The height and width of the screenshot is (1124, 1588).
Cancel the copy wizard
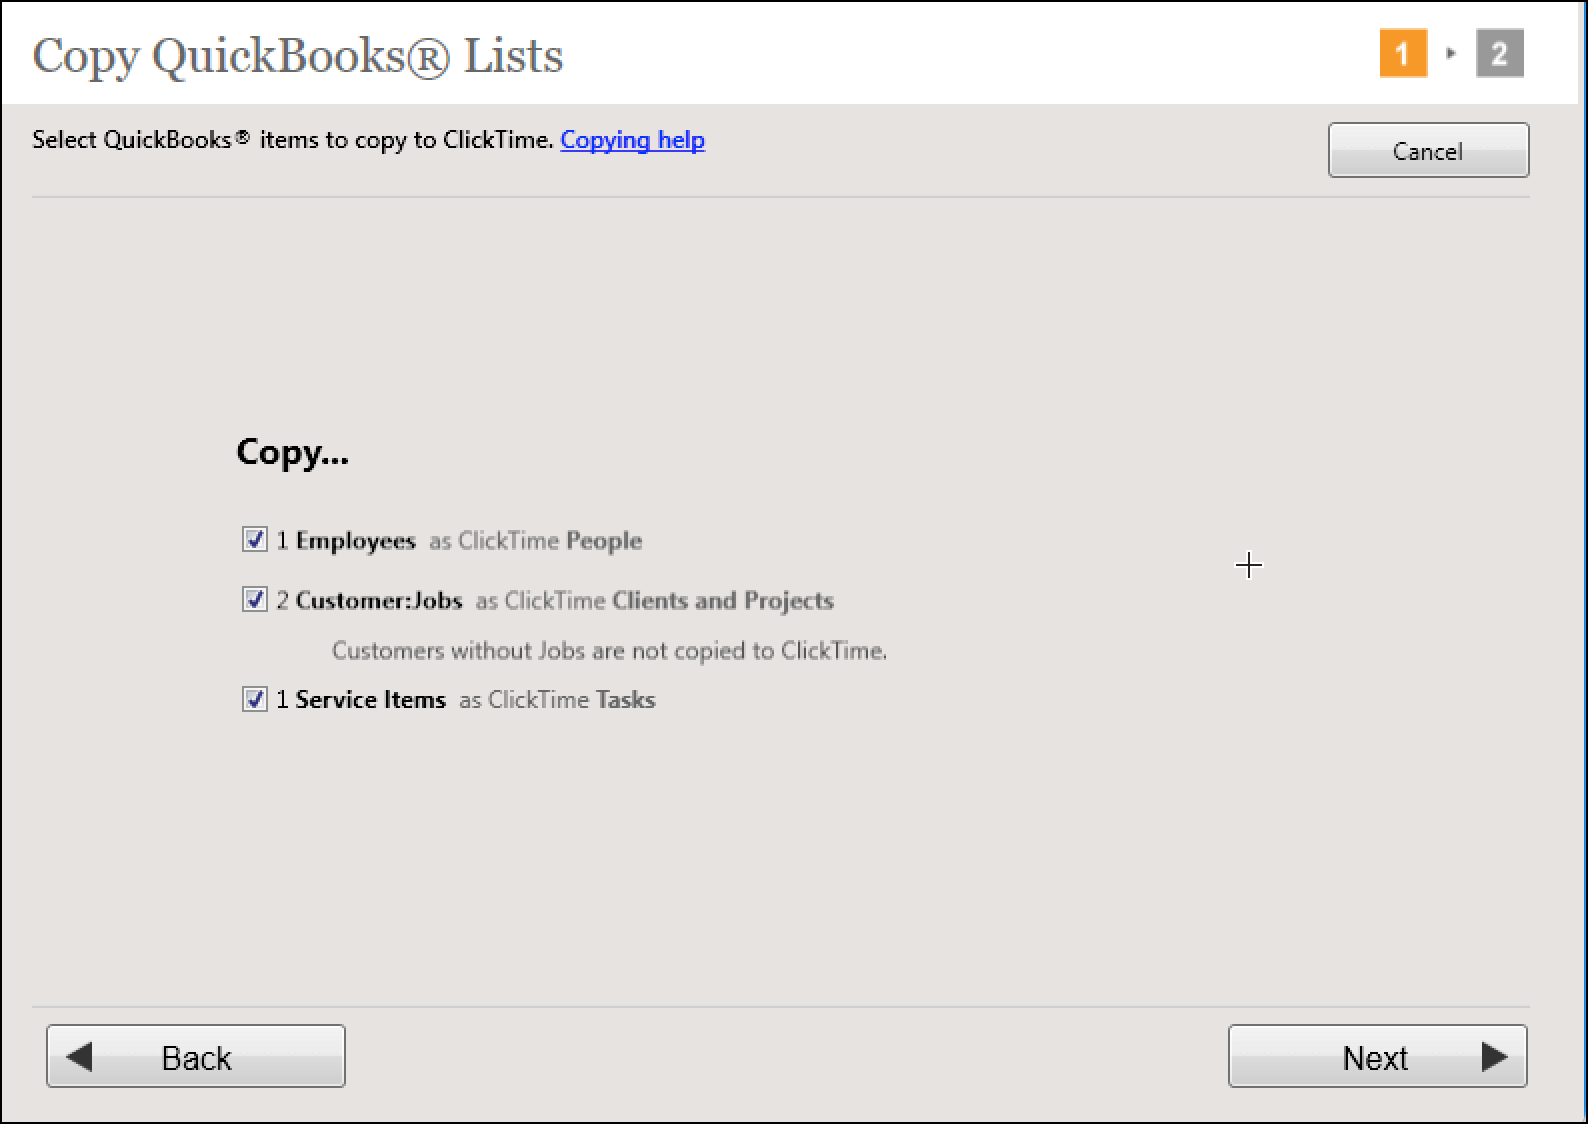tap(1428, 151)
